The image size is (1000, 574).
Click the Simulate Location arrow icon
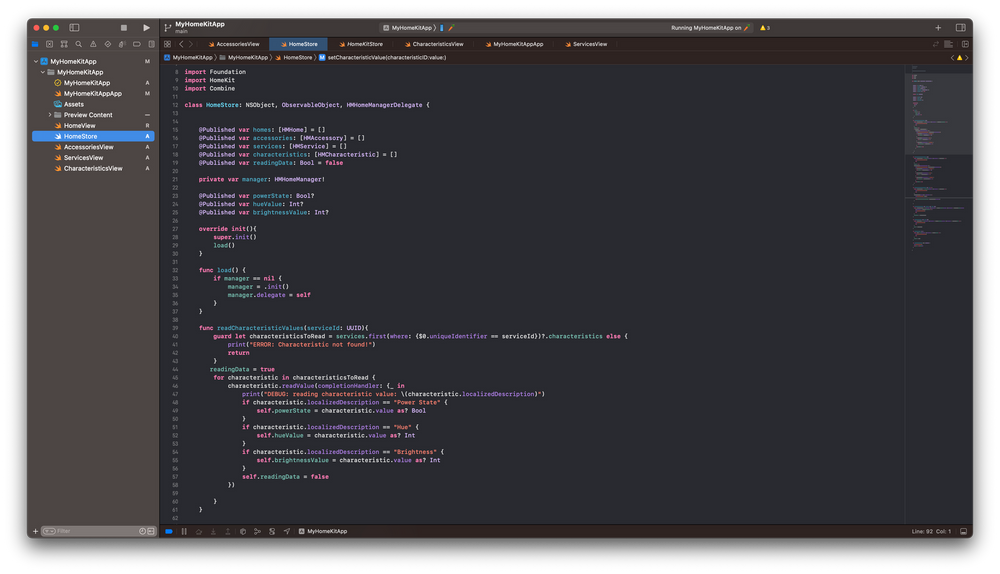(287, 531)
